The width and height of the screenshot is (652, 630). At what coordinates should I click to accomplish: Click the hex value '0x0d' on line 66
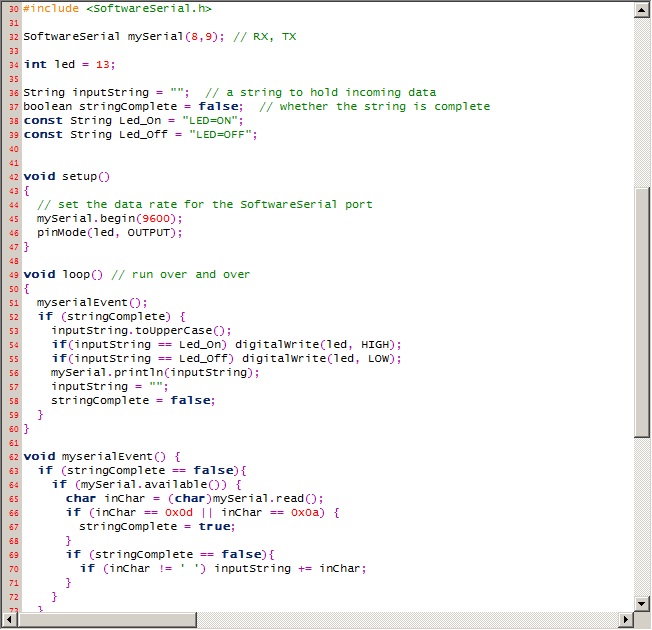pos(179,513)
